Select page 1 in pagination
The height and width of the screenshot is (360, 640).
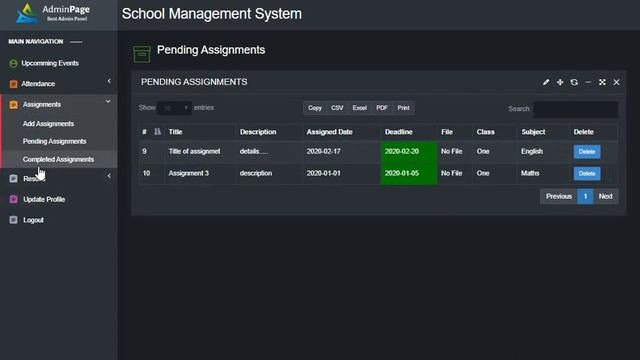coord(585,196)
